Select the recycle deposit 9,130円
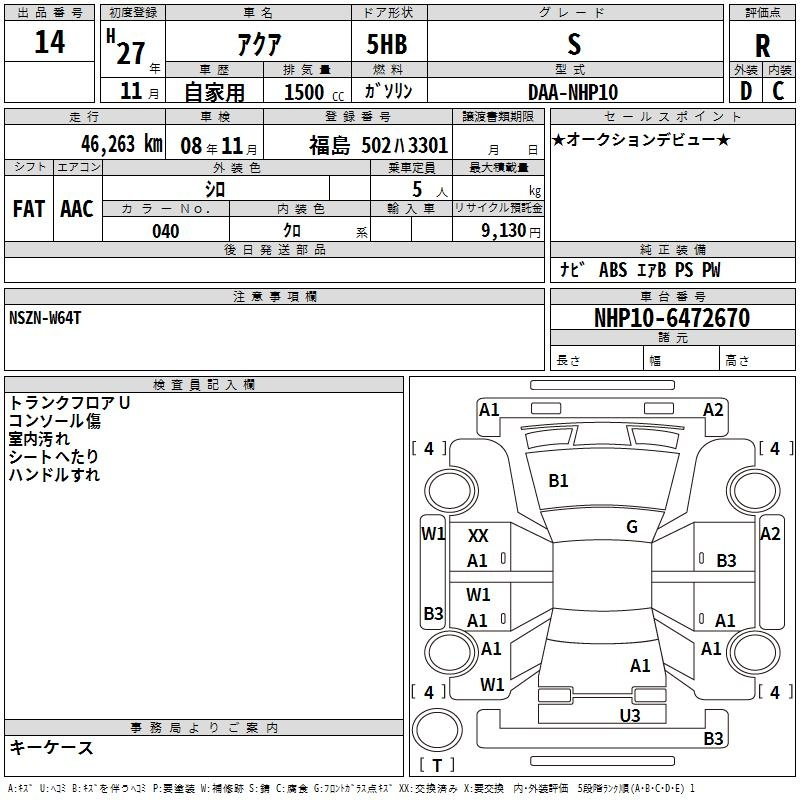 tap(511, 231)
